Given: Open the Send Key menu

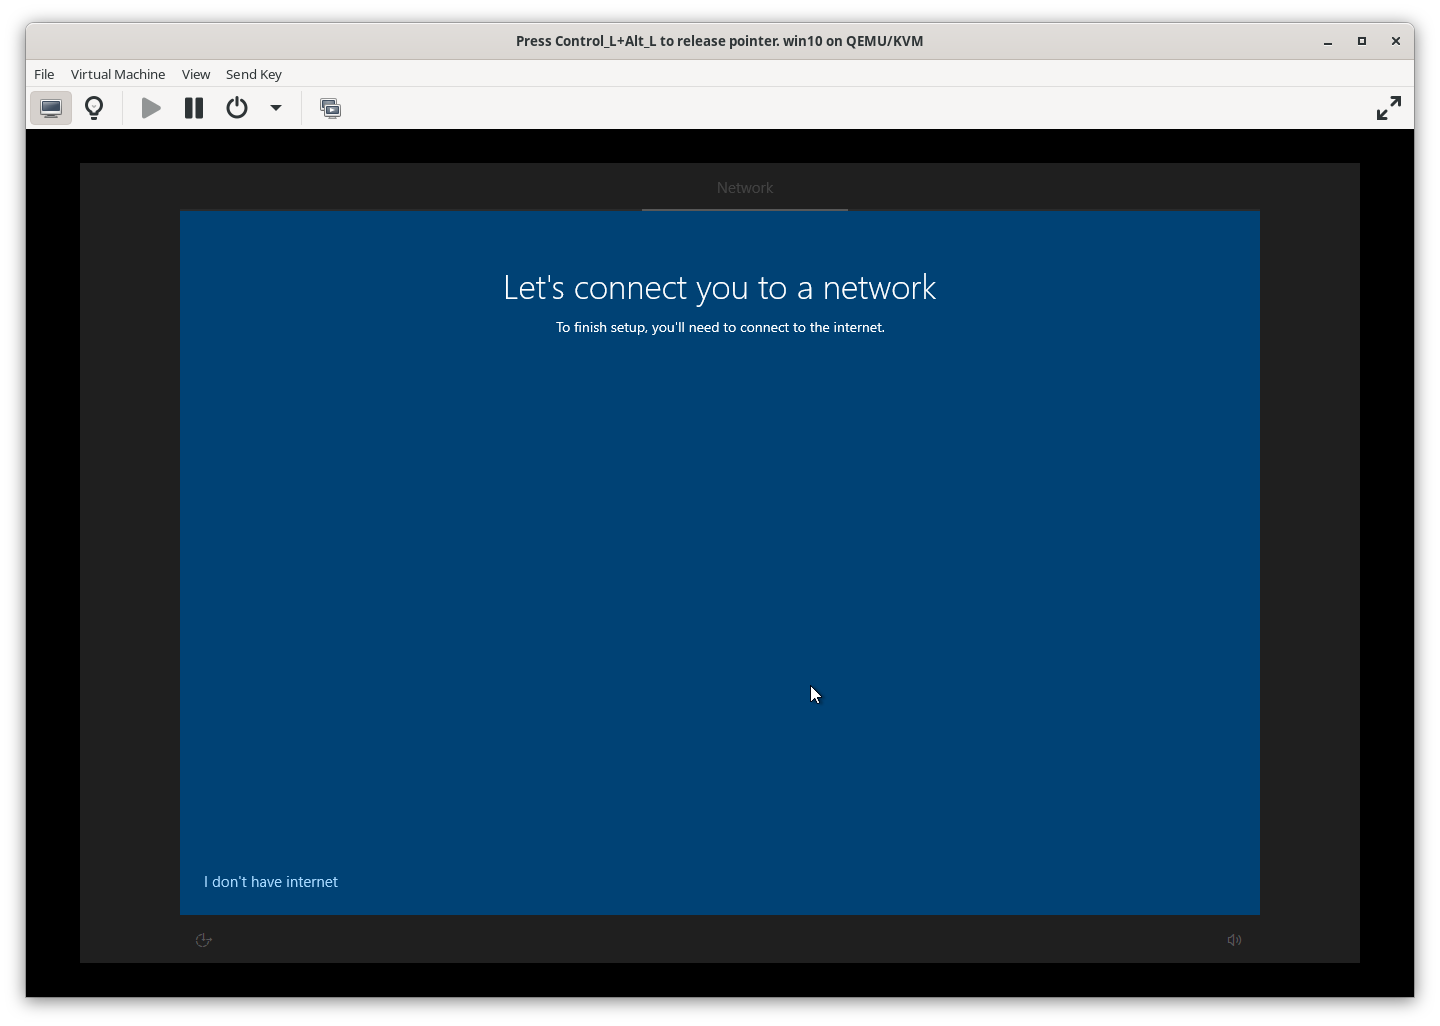Looking at the screenshot, I should pyautogui.click(x=254, y=74).
